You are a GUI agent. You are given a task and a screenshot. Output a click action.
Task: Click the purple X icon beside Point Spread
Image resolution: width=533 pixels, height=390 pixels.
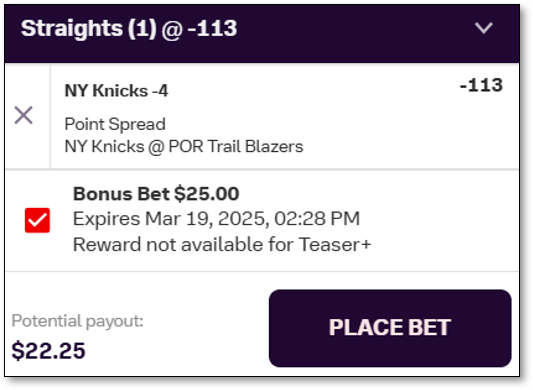[x=23, y=115]
